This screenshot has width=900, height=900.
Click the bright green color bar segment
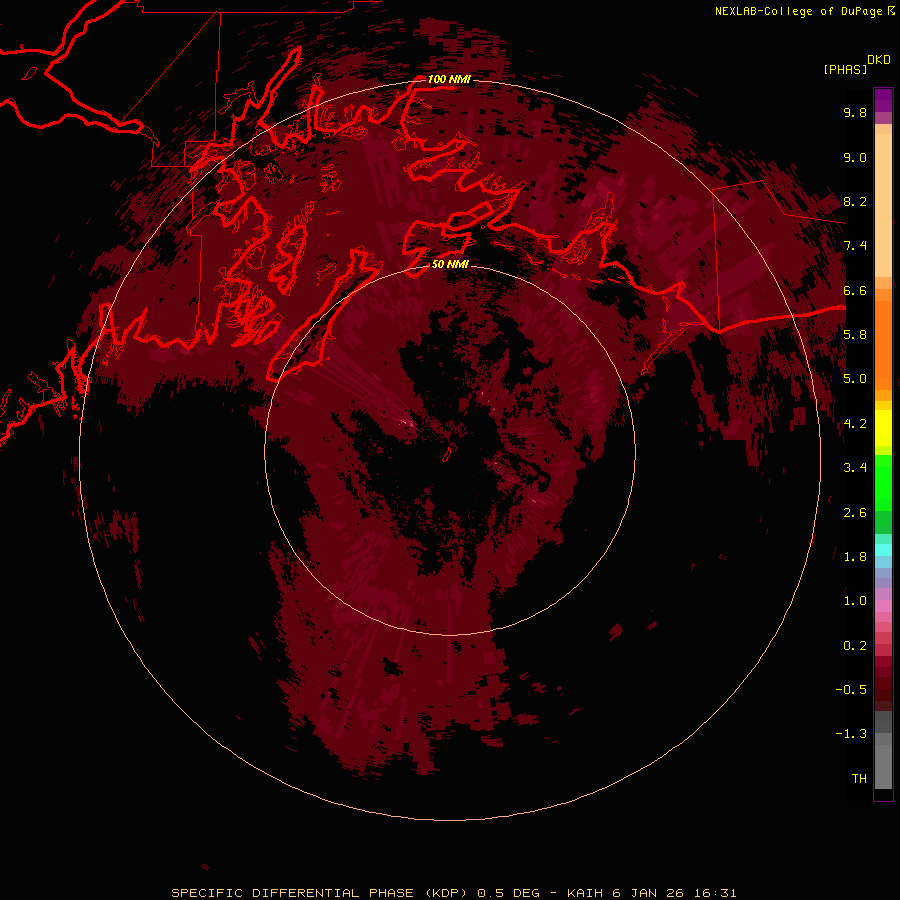883,483
